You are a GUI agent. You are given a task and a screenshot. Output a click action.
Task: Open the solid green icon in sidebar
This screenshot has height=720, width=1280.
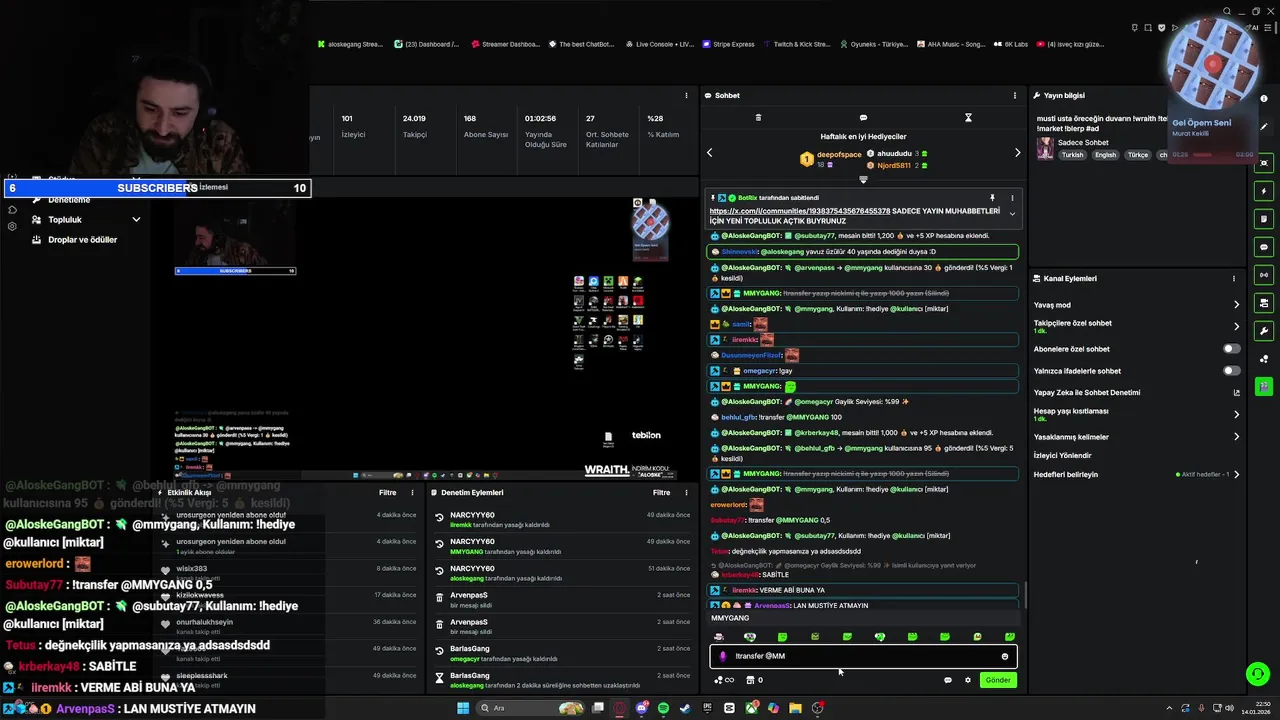tap(1264, 386)
